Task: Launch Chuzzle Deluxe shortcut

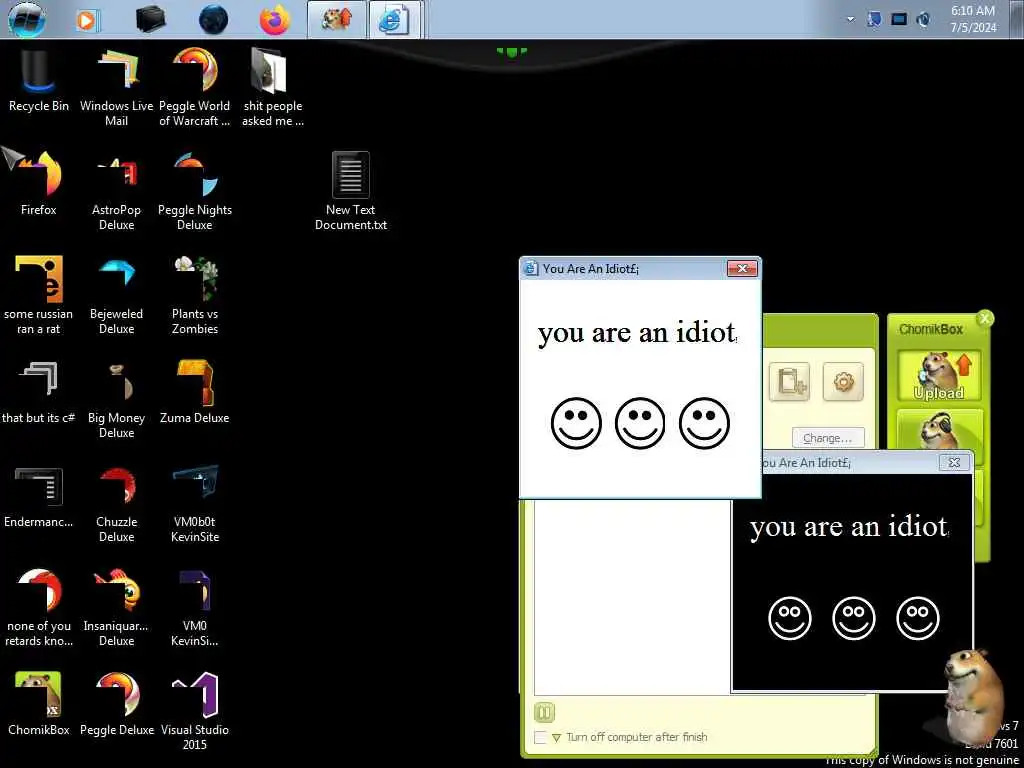Action: tap(116, 503)
